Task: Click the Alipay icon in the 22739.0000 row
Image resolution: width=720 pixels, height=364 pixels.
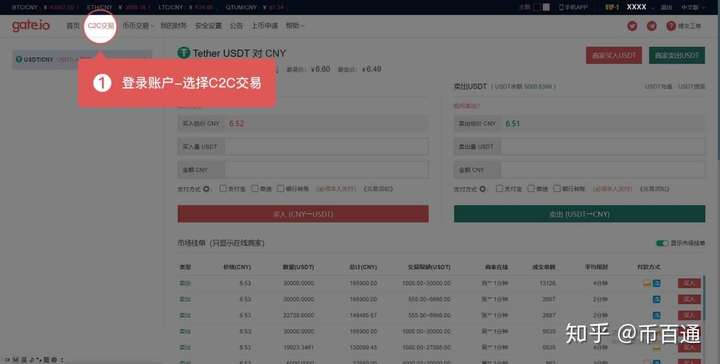Action: coord(657,315)
